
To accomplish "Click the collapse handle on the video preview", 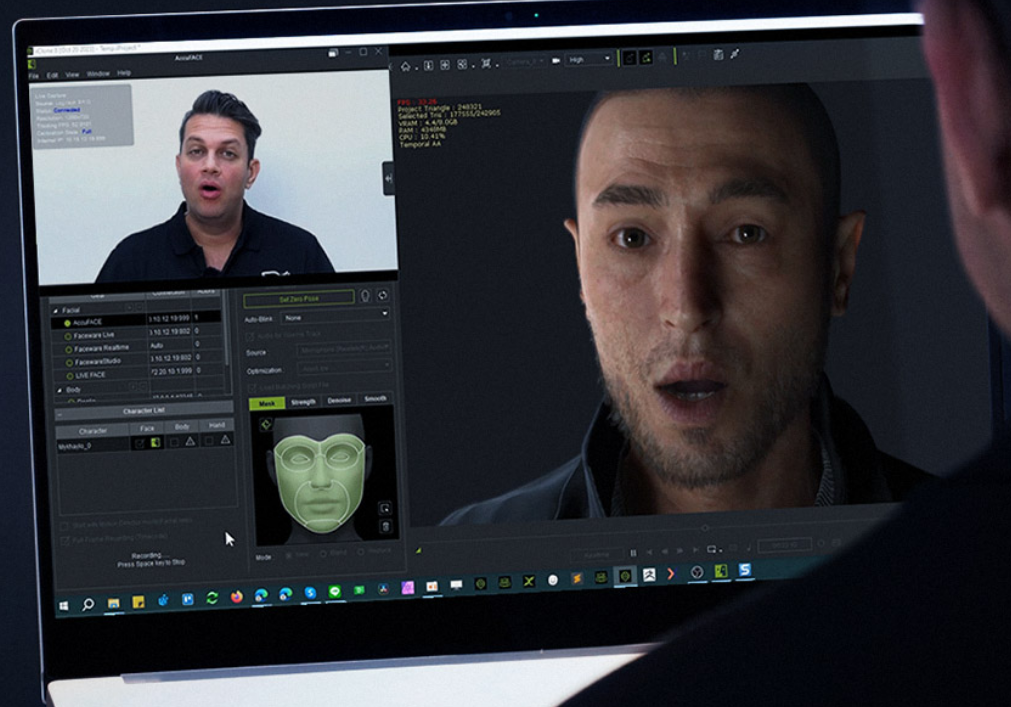I will [x=388, y=178].
